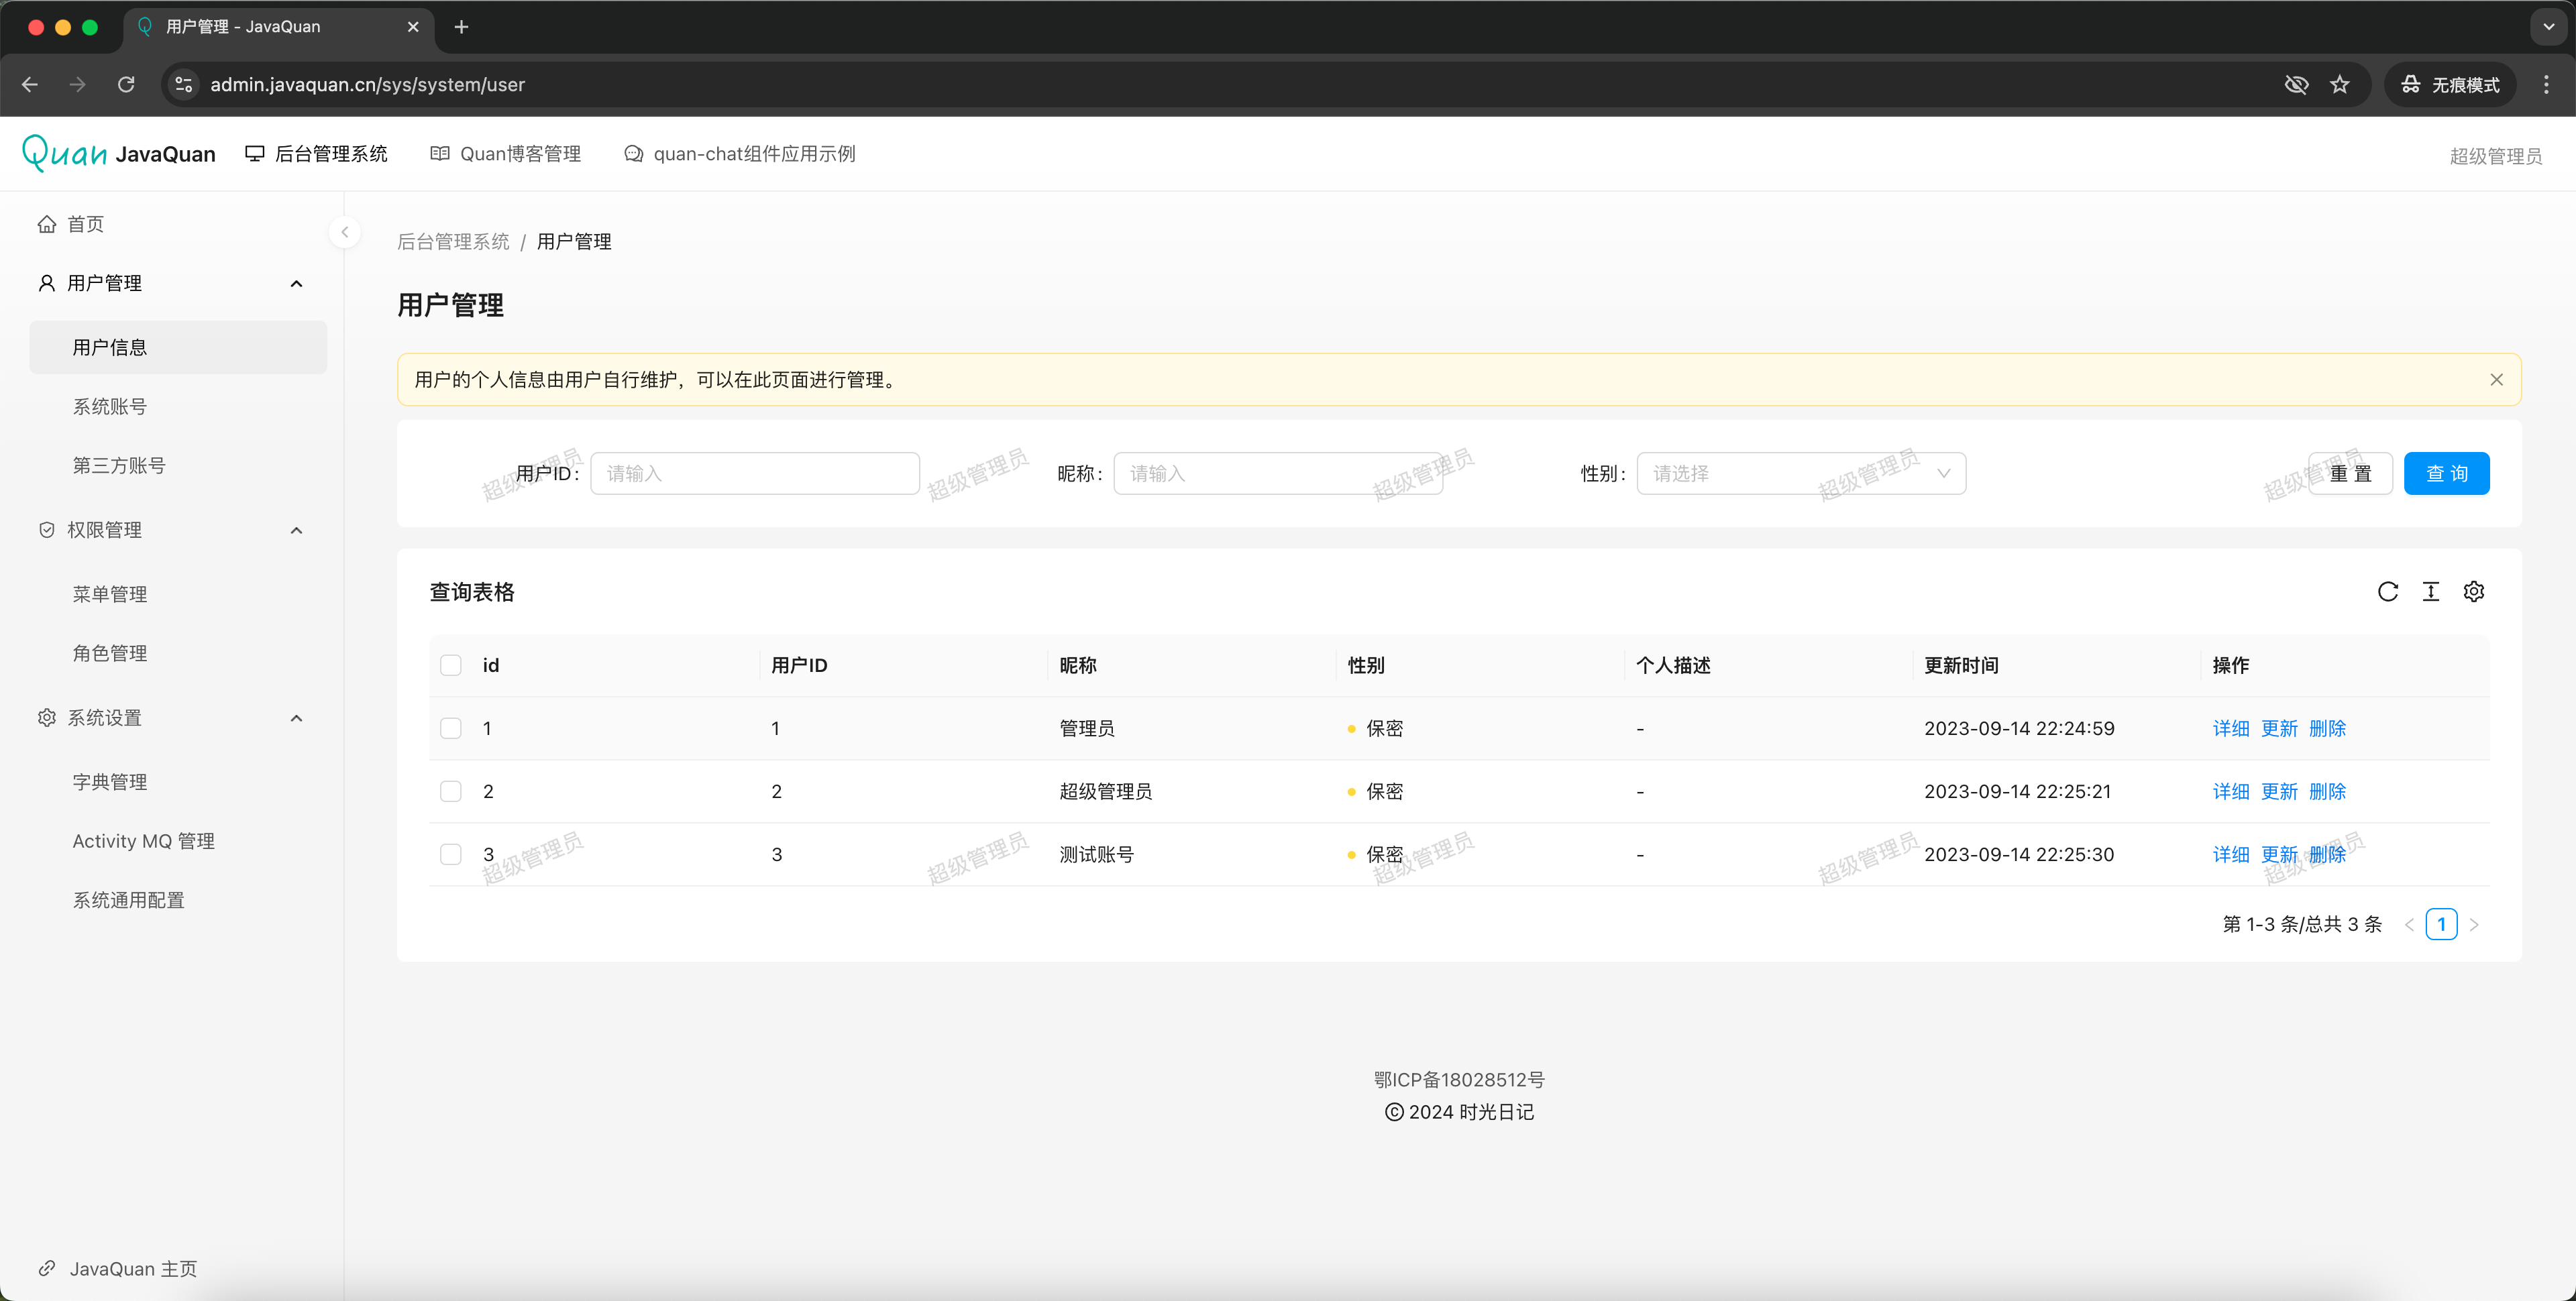The height and width of the screenshot is (1301, 2576).
Task: Refresh the query table with reload icon
Action: coord(2387,592)
